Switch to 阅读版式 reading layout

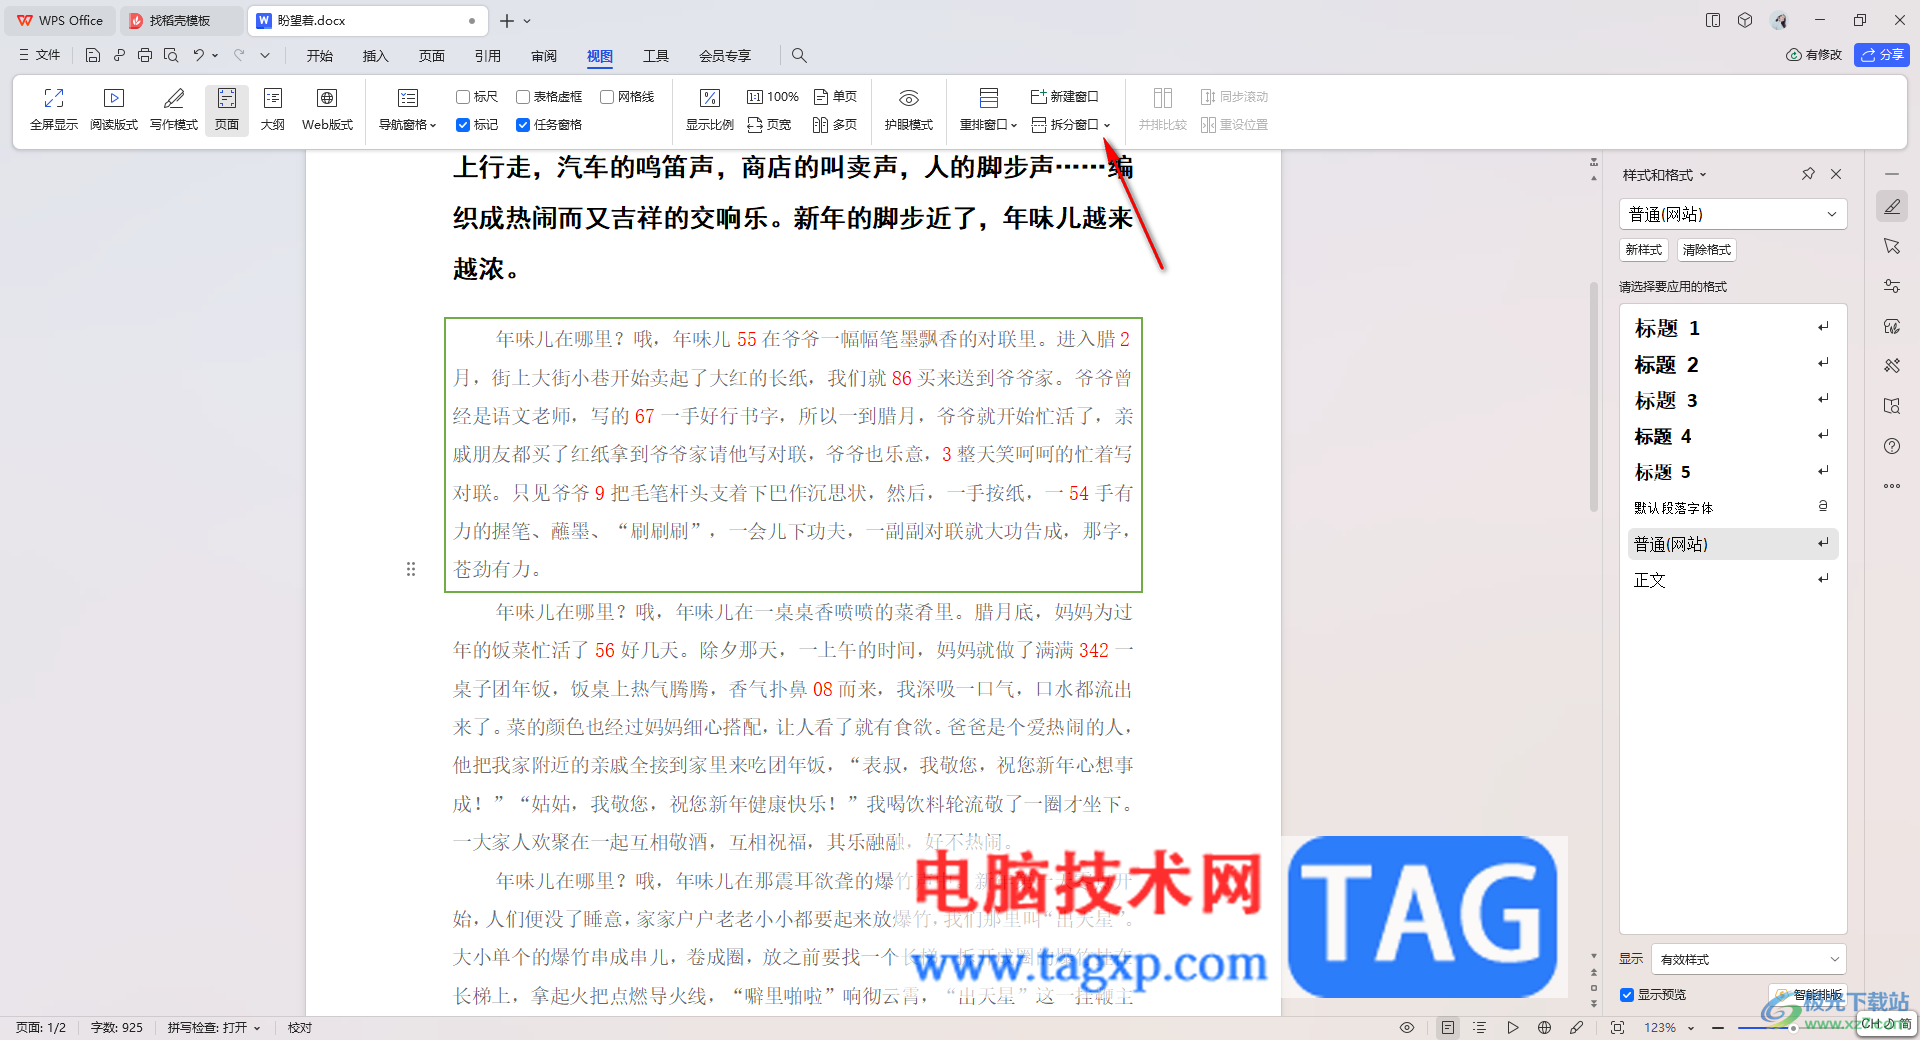(x=114, y=109)
